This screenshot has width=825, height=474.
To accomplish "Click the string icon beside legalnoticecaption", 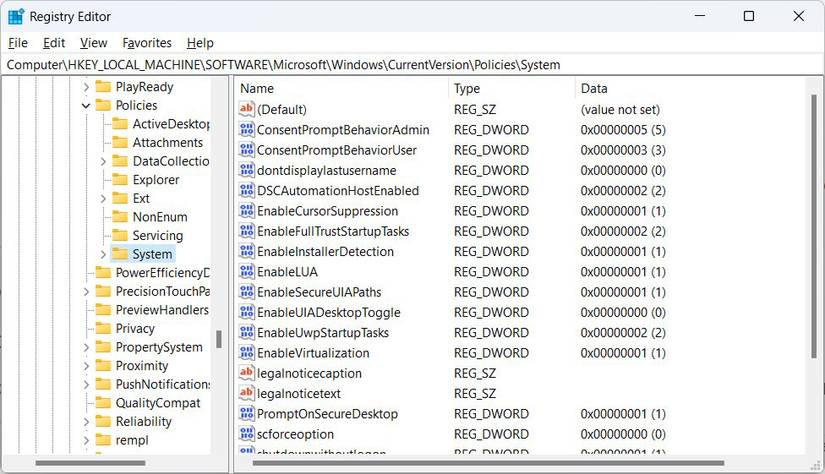I will coord(246,372).
